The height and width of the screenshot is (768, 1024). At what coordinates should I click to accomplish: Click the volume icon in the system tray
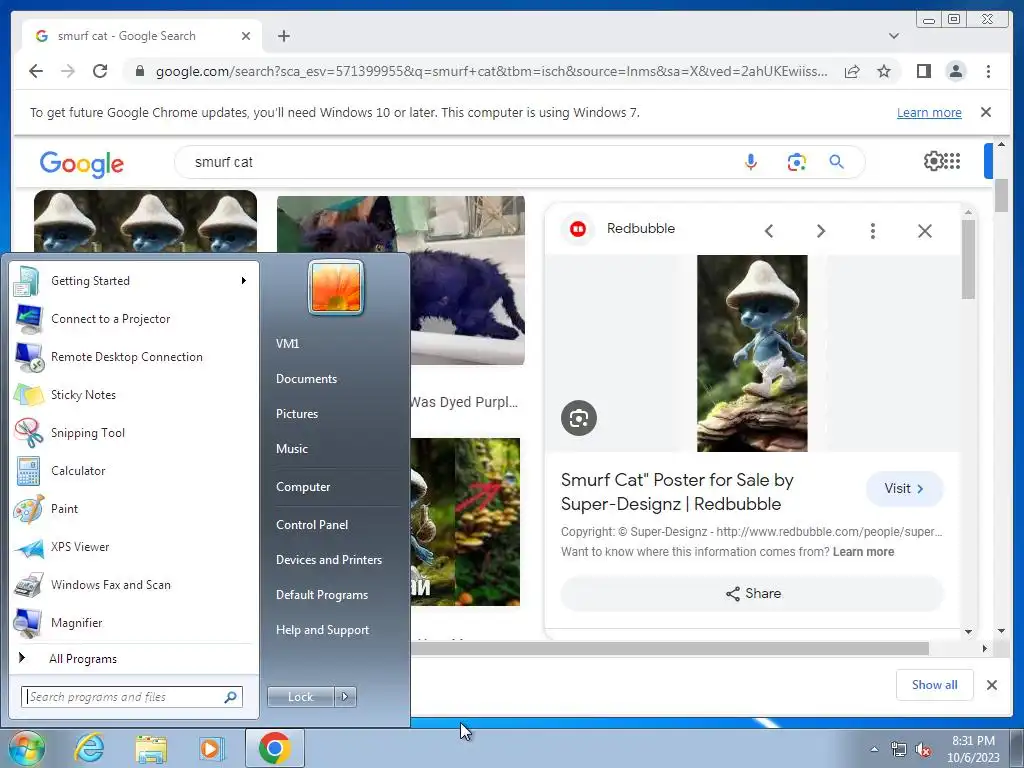pos(923,750)
